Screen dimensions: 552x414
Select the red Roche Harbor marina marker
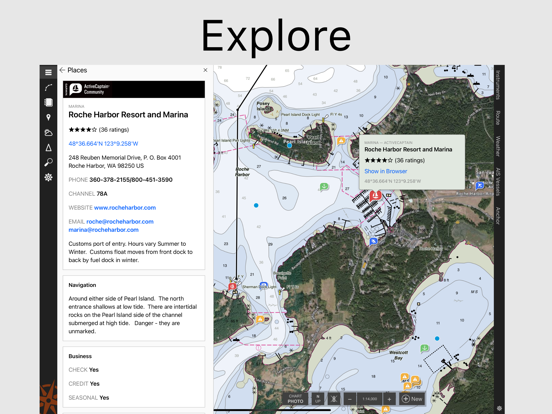375,195
